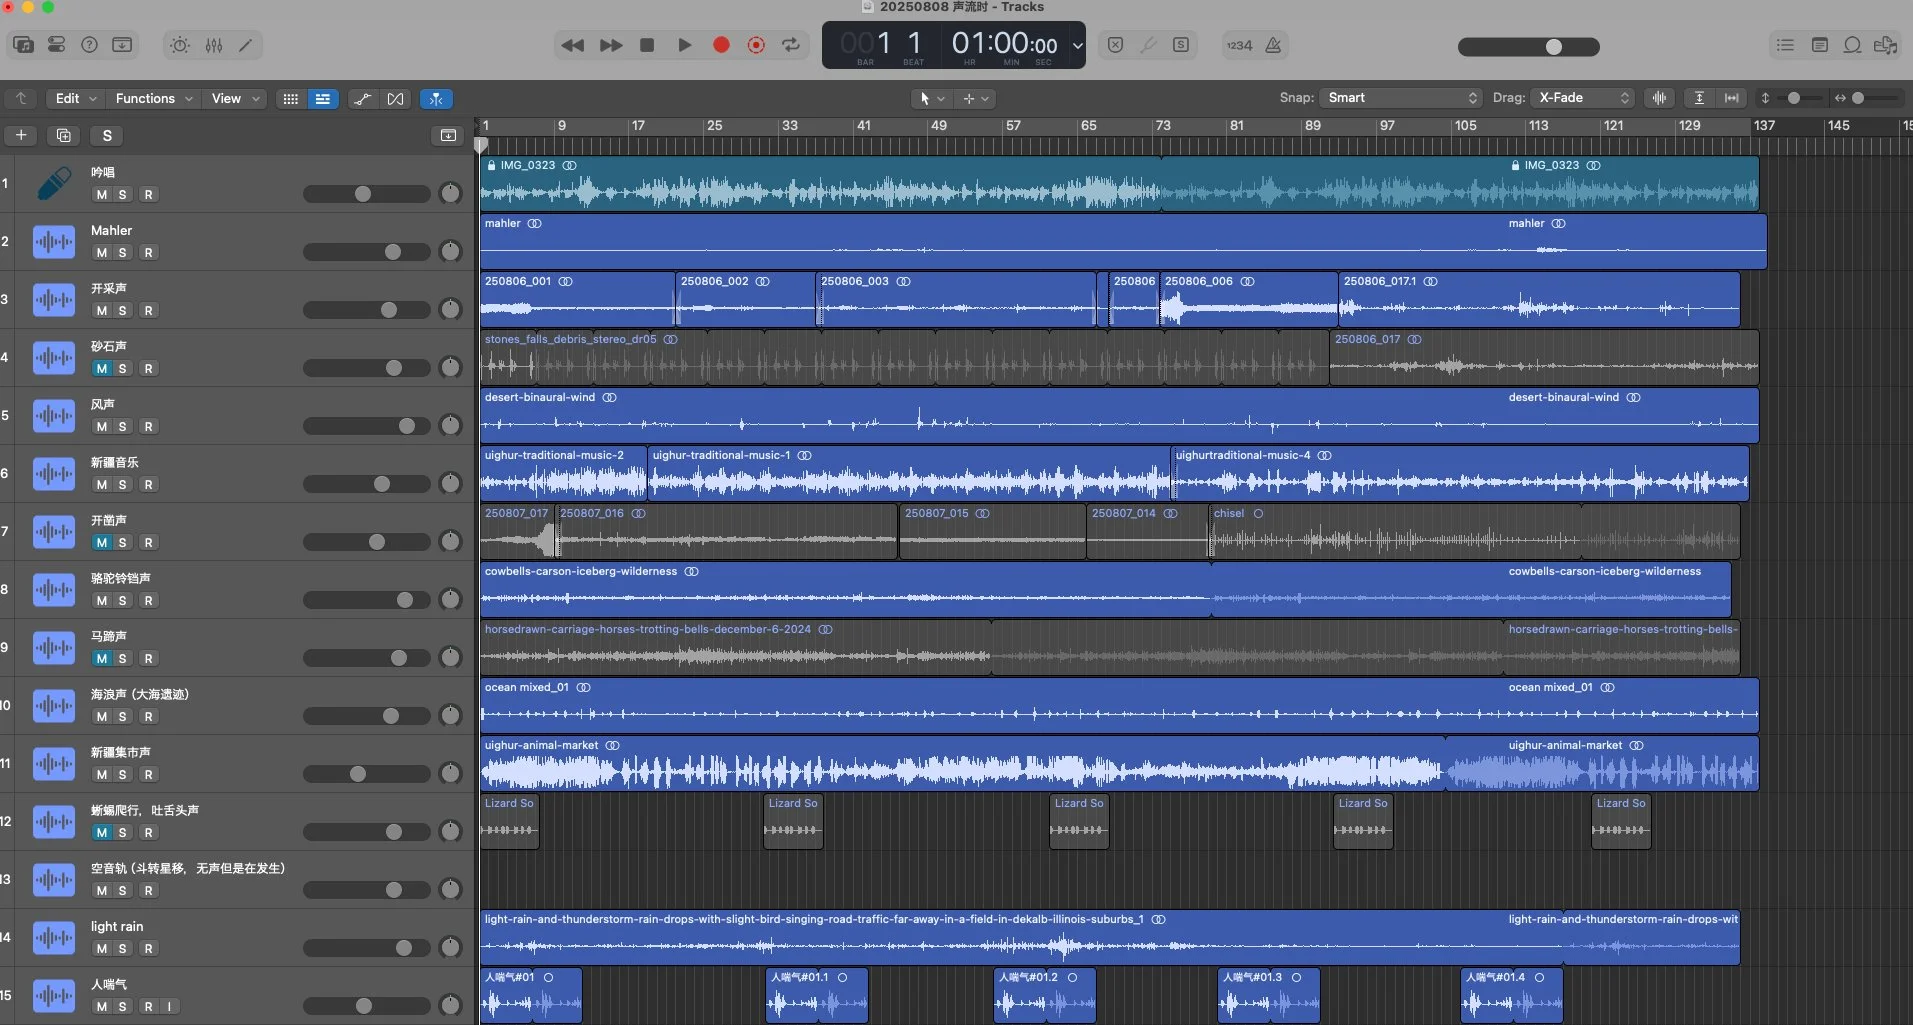Click the Tracks area up arrow button
The height and width of the screenshot is (1025, 1913).
21,98
